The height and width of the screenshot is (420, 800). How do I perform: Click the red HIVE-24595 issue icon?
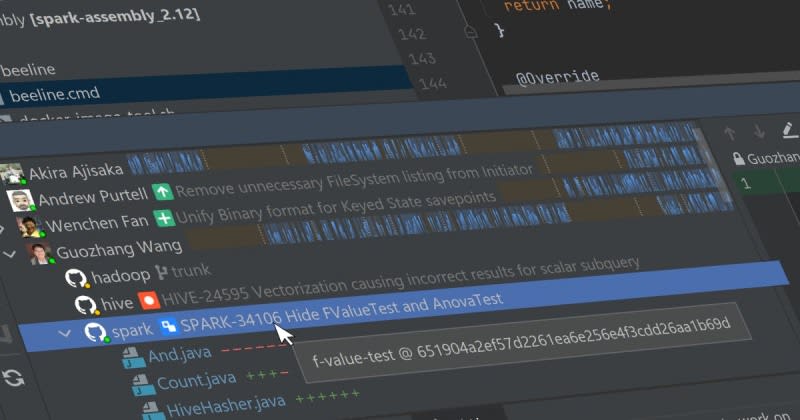tap(148, 300)
